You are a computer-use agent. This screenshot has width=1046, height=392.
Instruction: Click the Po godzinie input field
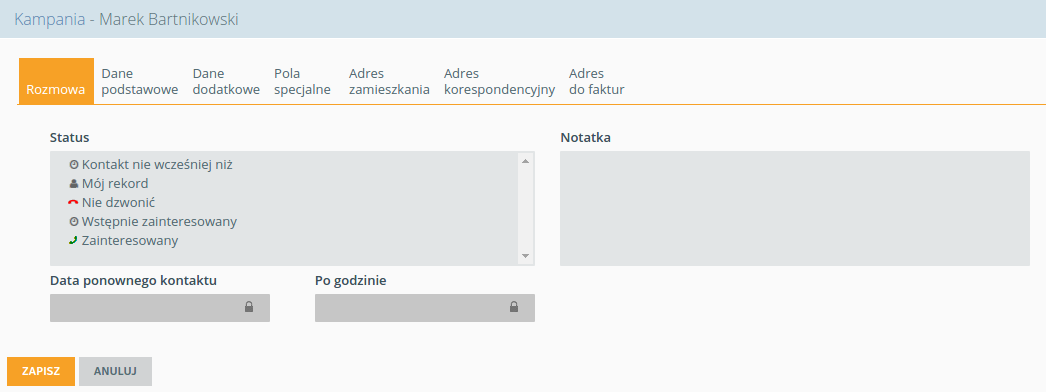(x=425, y=308)
